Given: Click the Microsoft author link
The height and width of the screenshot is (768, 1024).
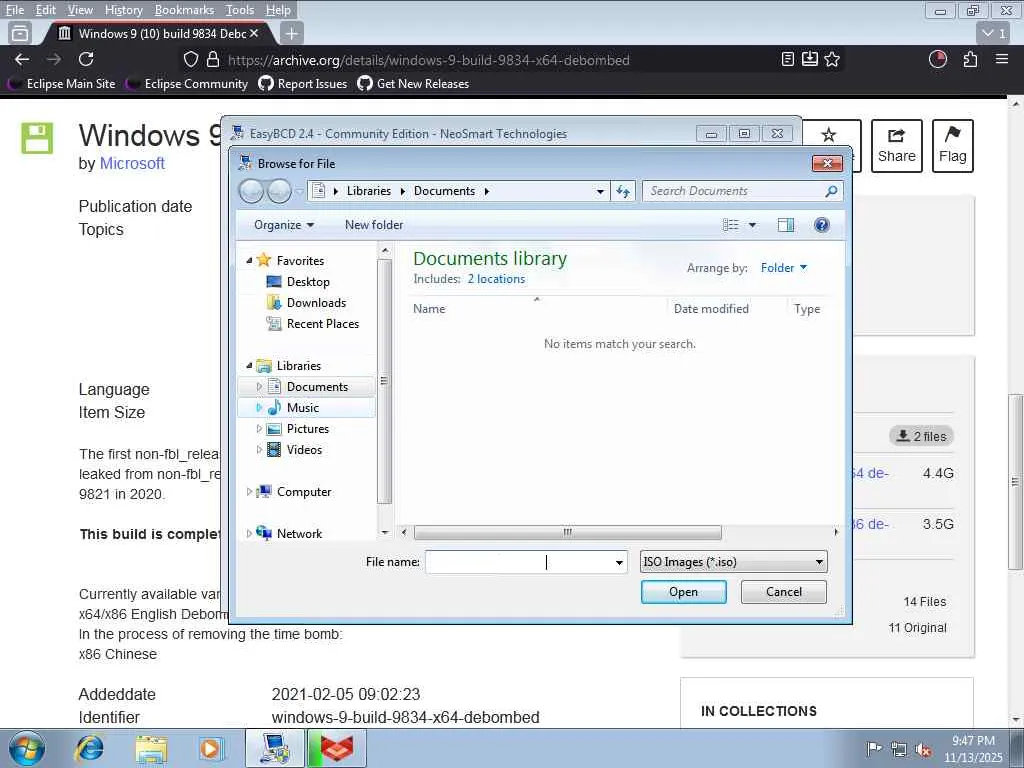Looking at the screenshot, I should point(132,163).
